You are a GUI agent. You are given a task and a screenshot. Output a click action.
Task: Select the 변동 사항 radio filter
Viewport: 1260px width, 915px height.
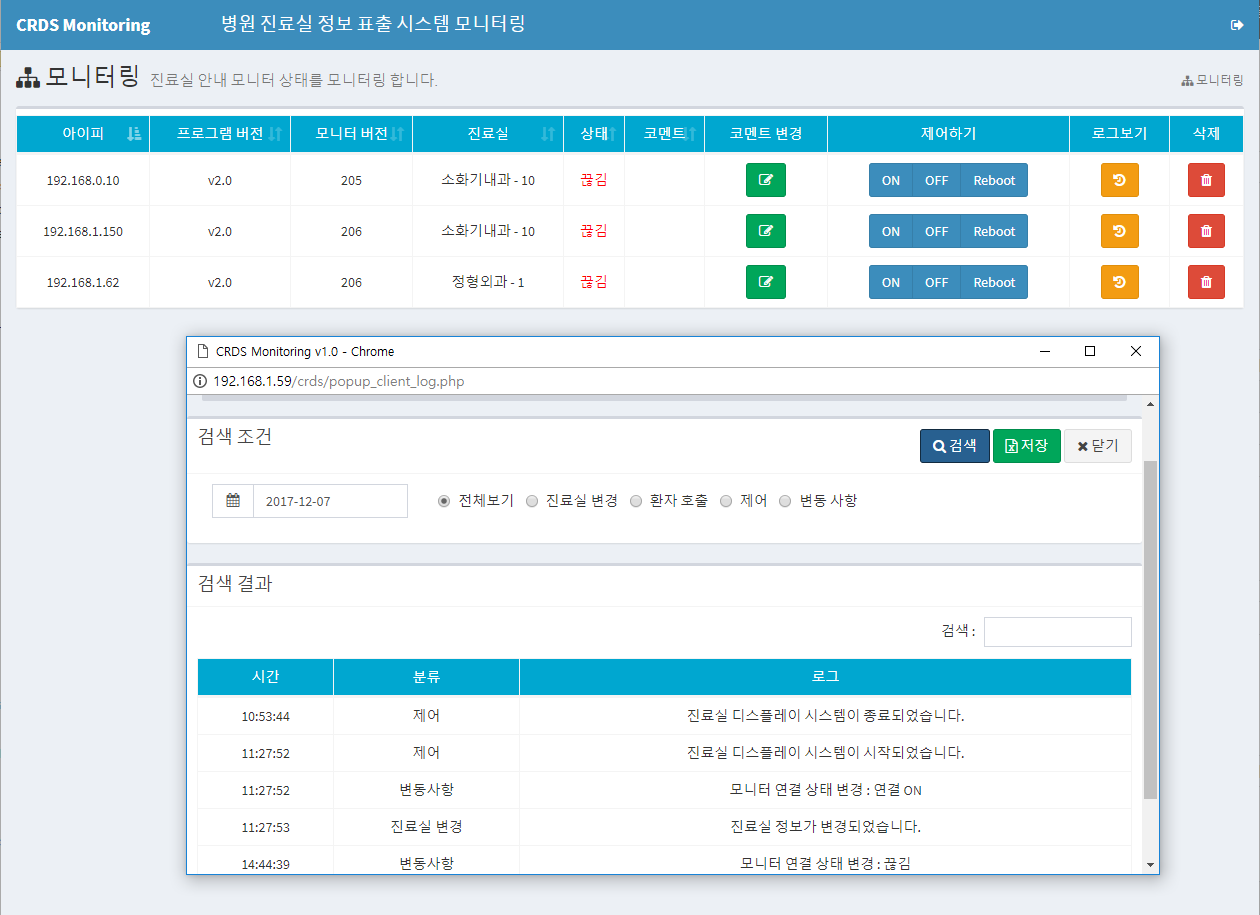pyautogui.click(x=785, y=501)
